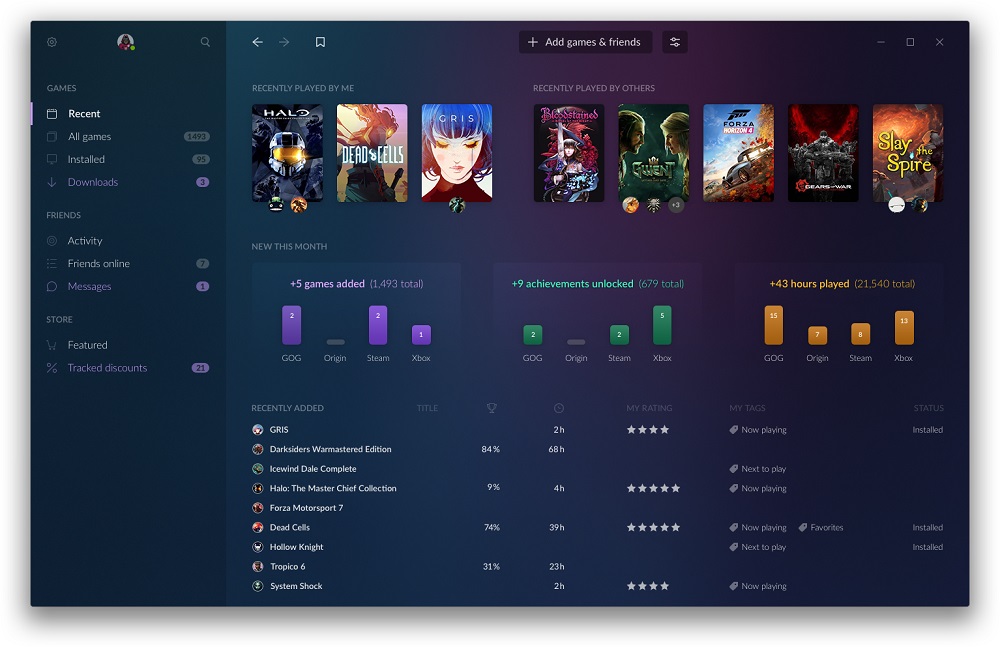Open the Slay the Spire cover

coord(908,153)
